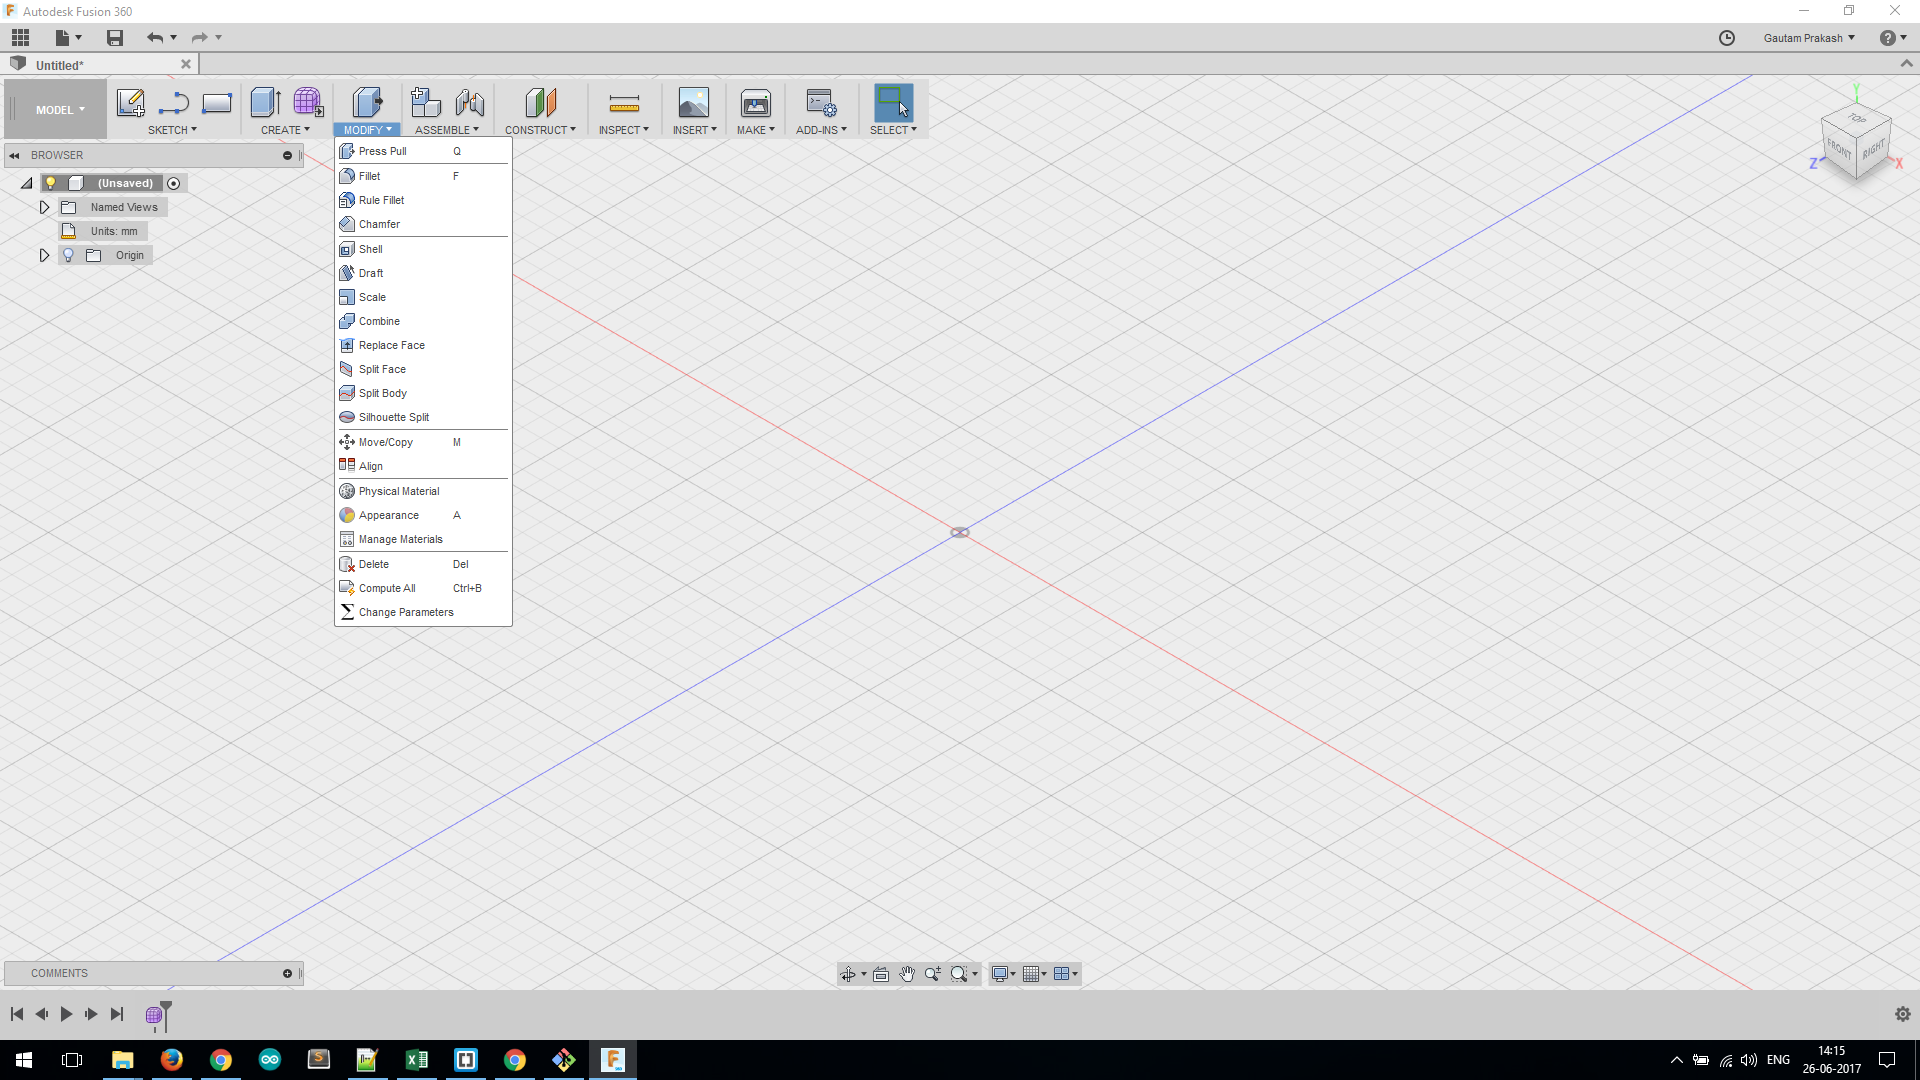This screenshot has width=1920, height=1080.
Task: Open the CREATE dropdown menu
Action: tap(285, 130)
